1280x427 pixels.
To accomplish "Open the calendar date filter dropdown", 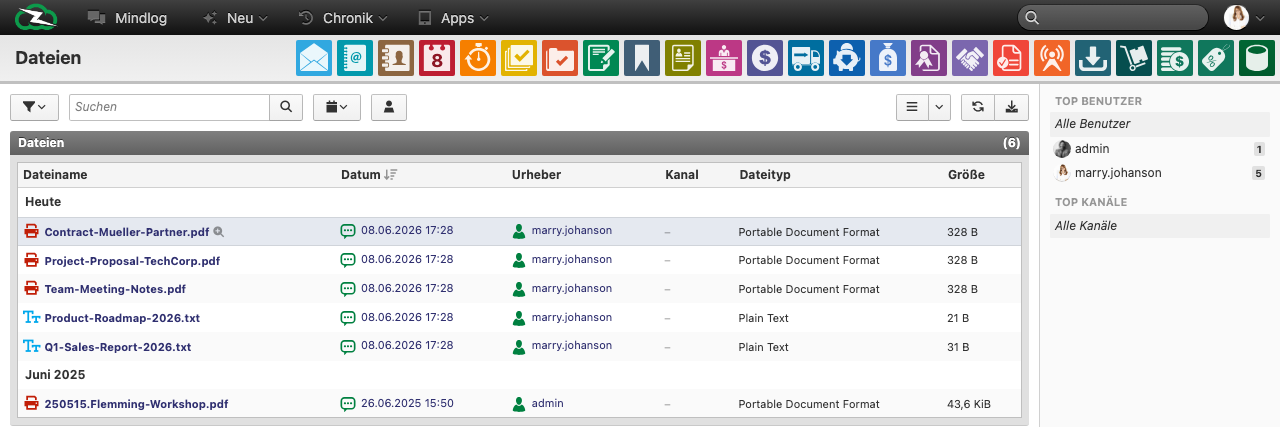I will pos(337,107).
